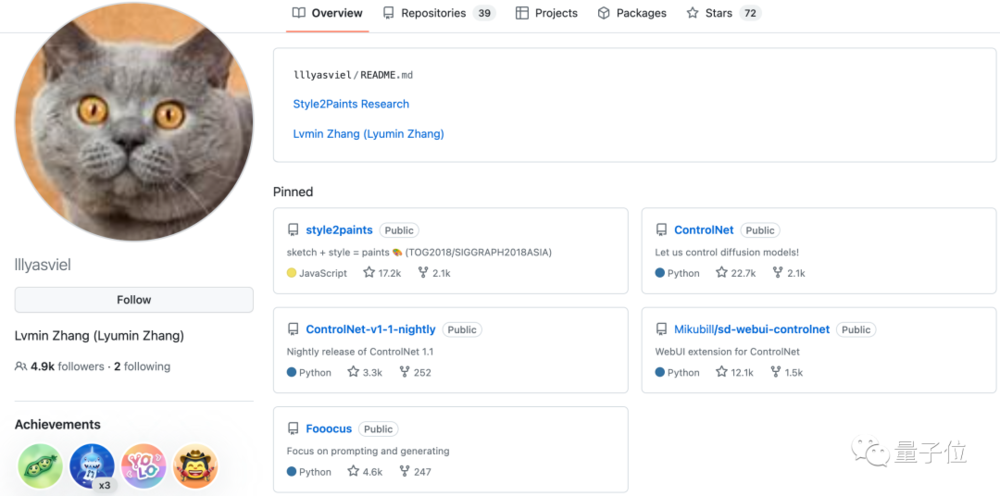Follow the lllyasviel user
Viewport: 1000px width, 496px height.
pos(134,300)
